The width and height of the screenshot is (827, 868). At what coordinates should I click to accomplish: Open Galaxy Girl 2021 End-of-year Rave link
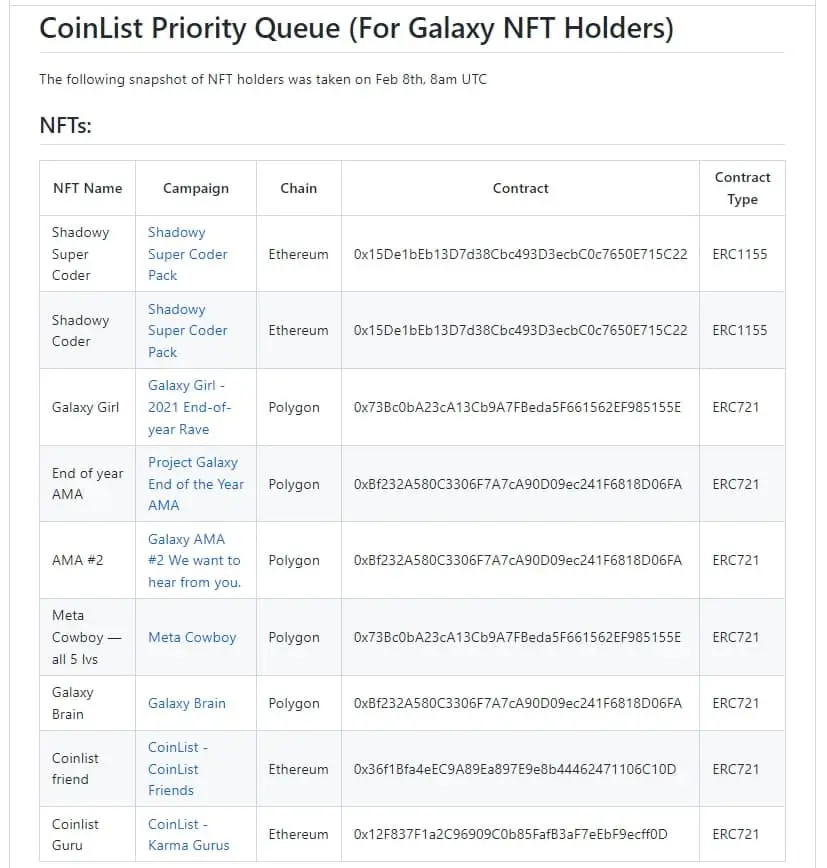click(189, 407)
